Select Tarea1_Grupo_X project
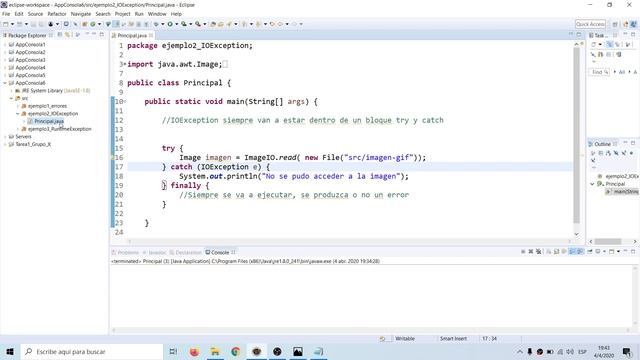The height and width of the screenshot is (360, 640). coord(33,144)
